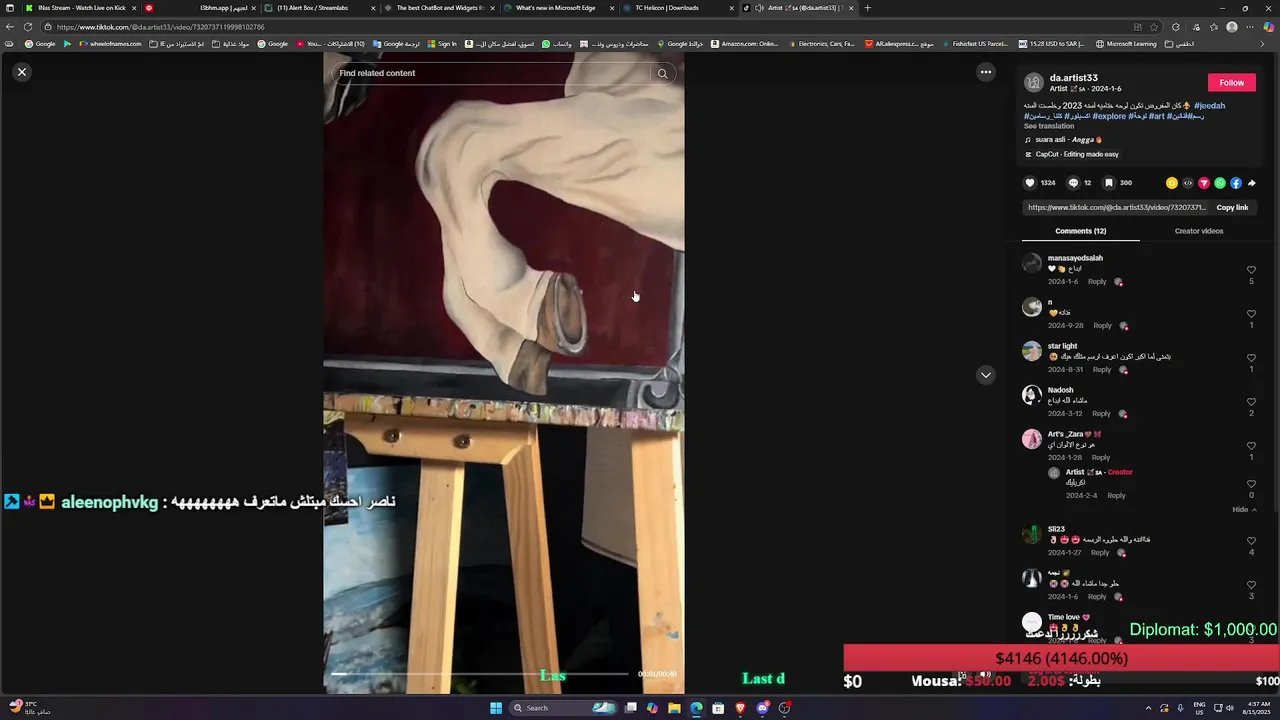The width and height of the screenshot is (1280, 720).
Task: Toggle the video volume speaker icon
Action: click(985, 675)
